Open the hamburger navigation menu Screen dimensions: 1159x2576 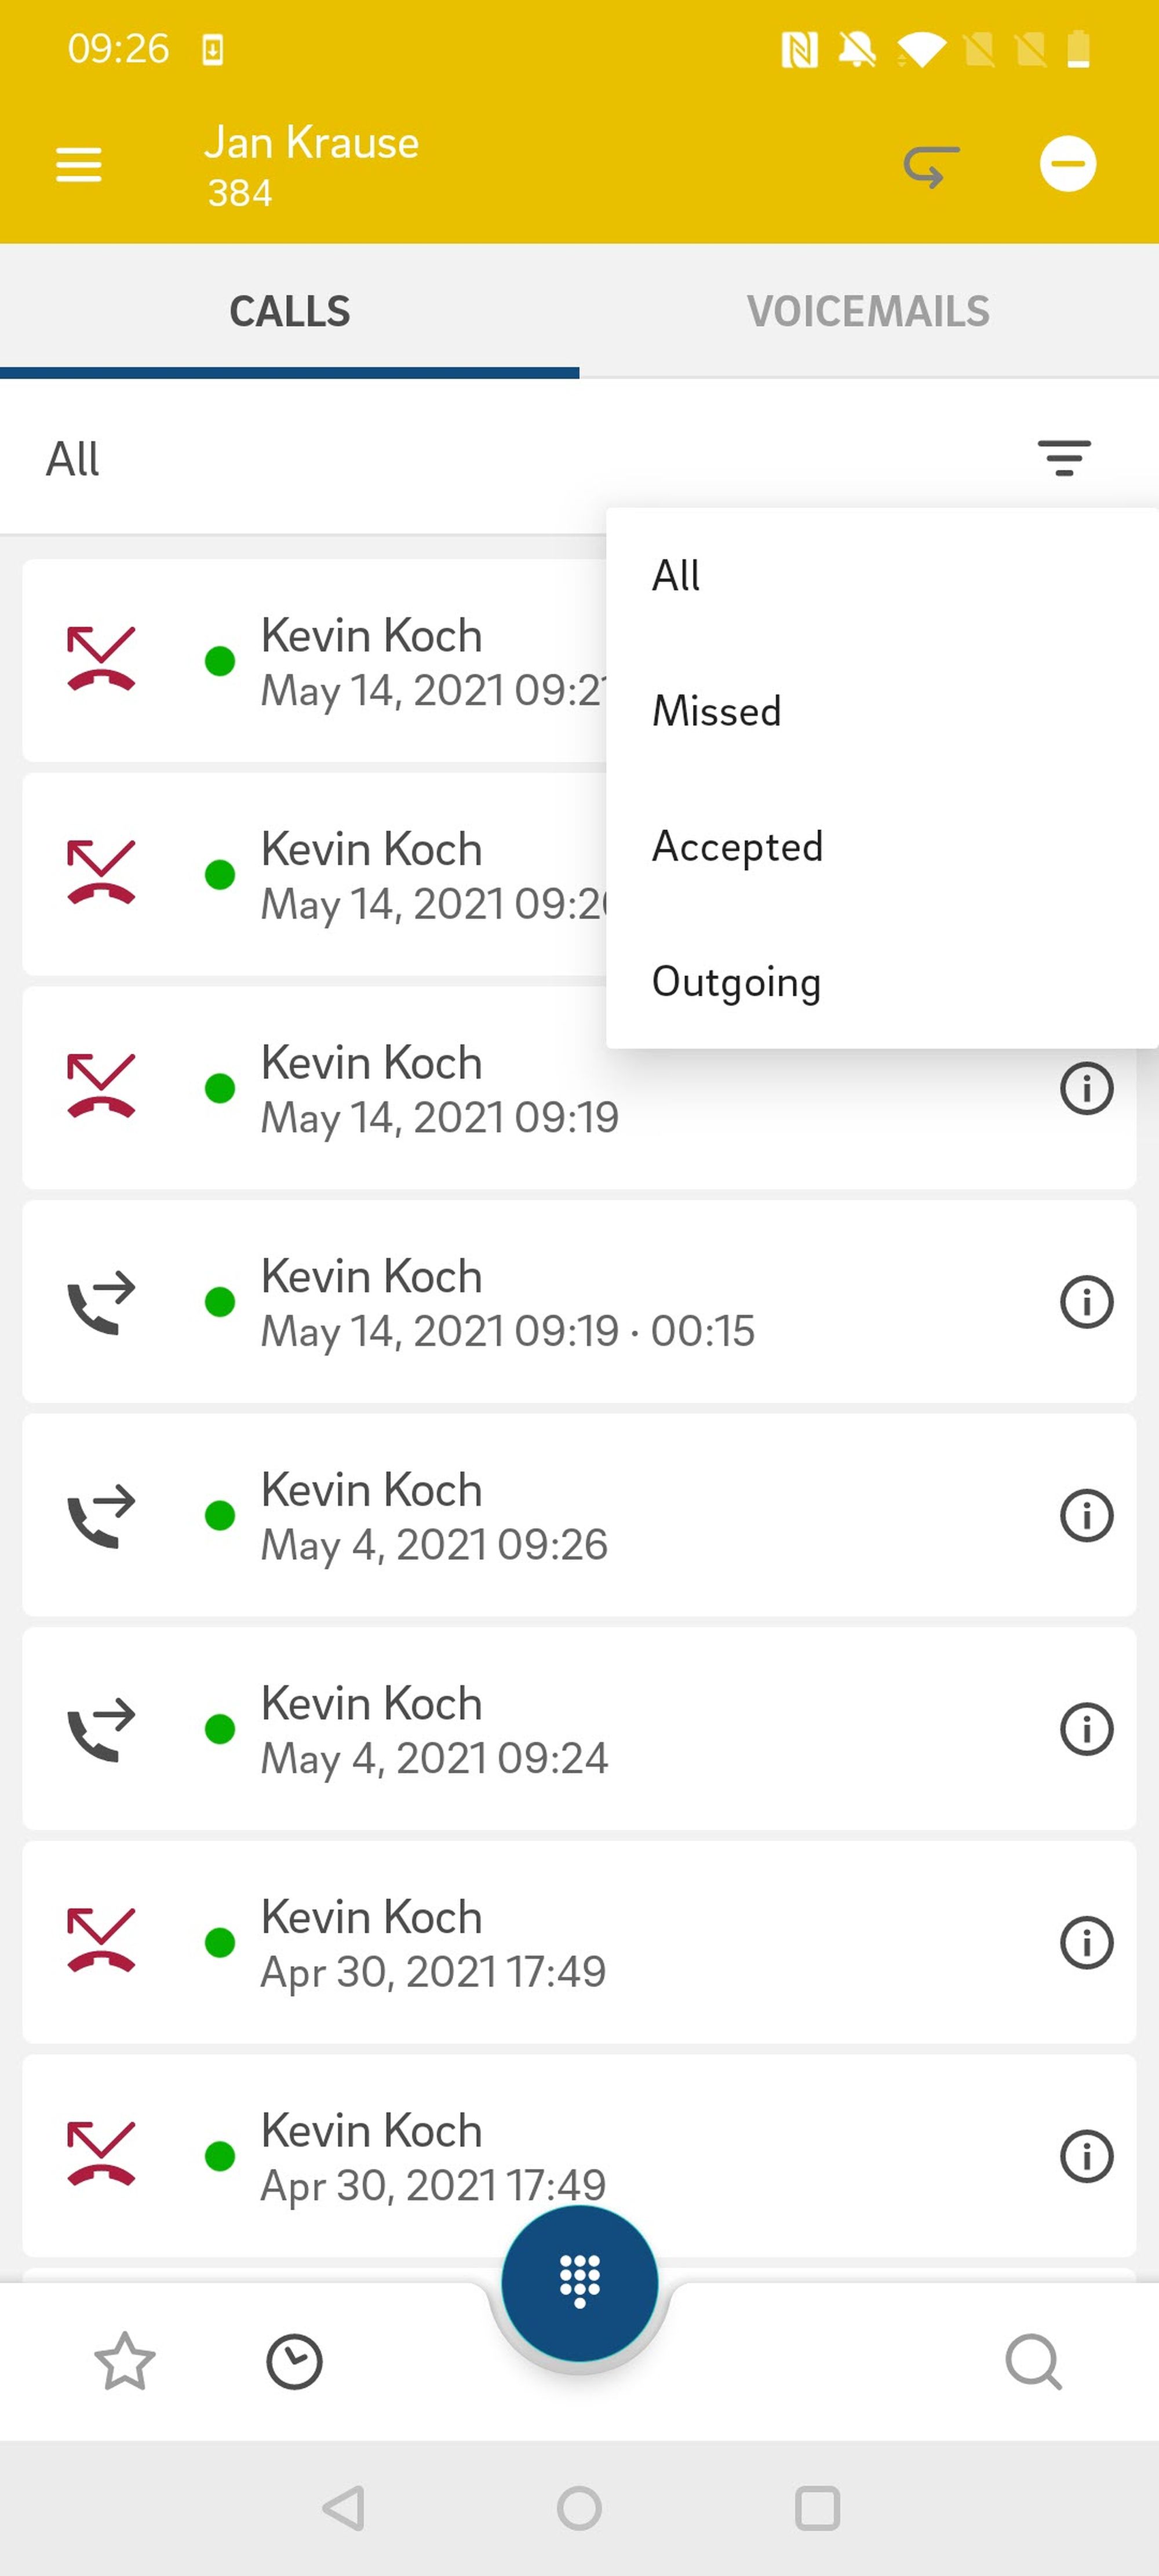click(x=78, y=164)
